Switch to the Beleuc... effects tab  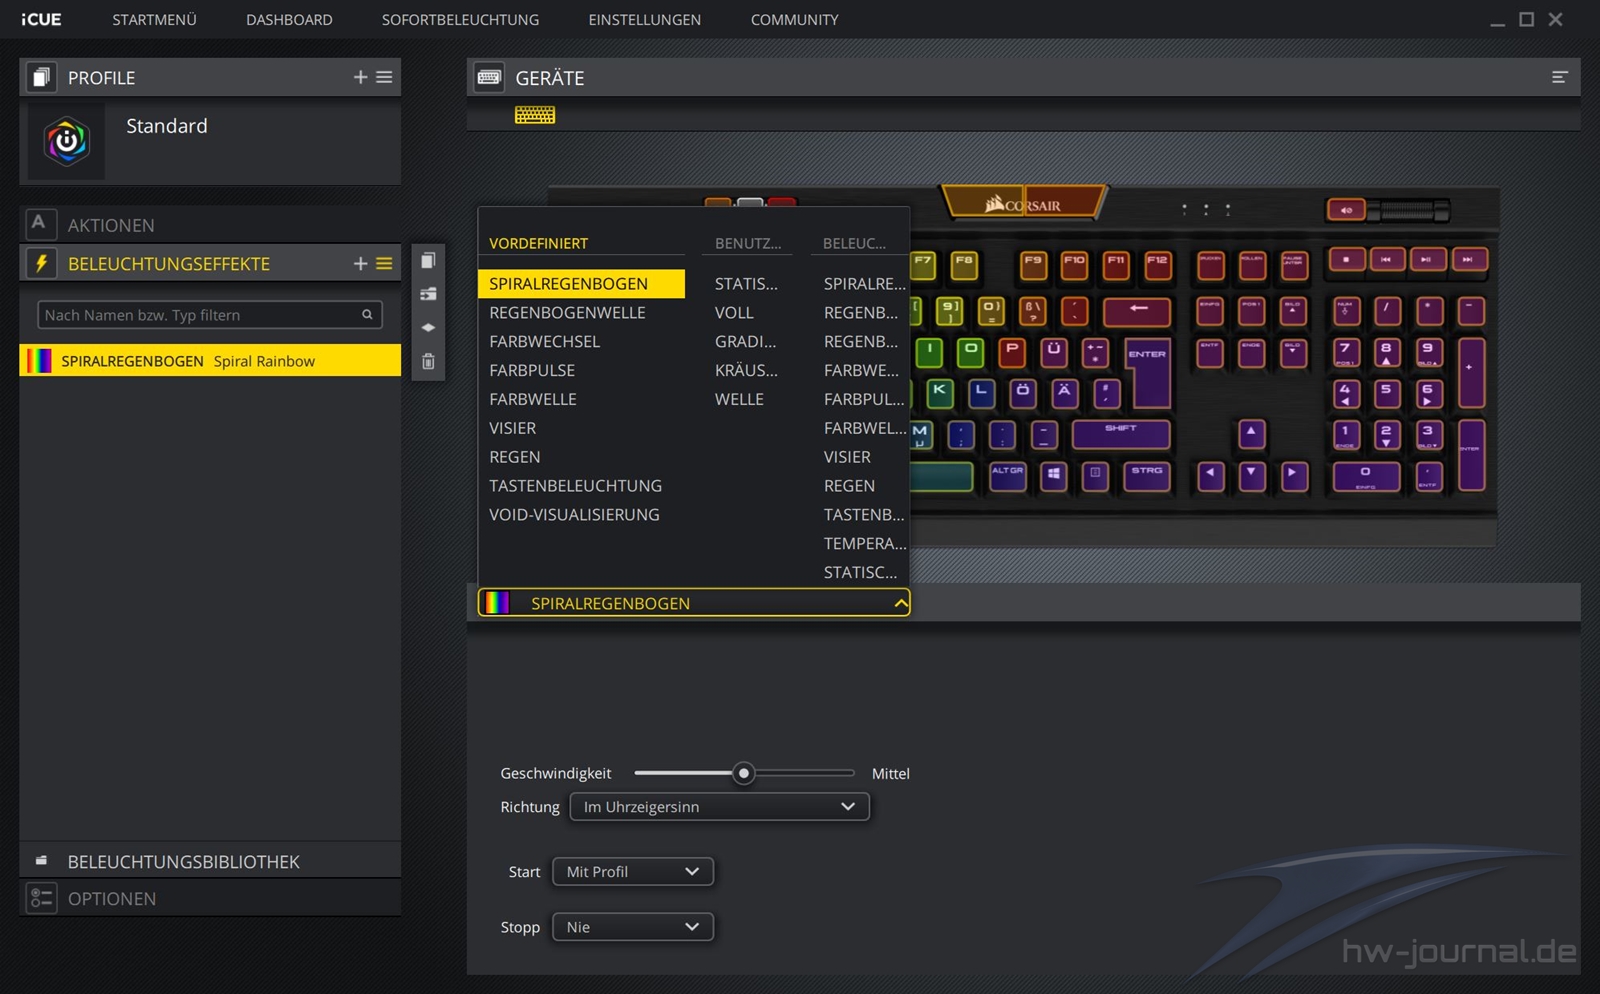854,243
